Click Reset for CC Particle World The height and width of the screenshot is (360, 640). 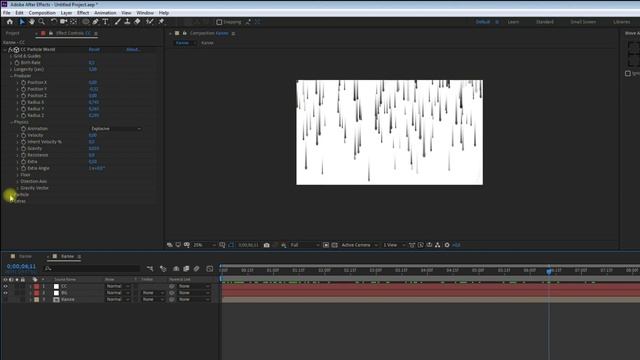[x=94, y=49]
